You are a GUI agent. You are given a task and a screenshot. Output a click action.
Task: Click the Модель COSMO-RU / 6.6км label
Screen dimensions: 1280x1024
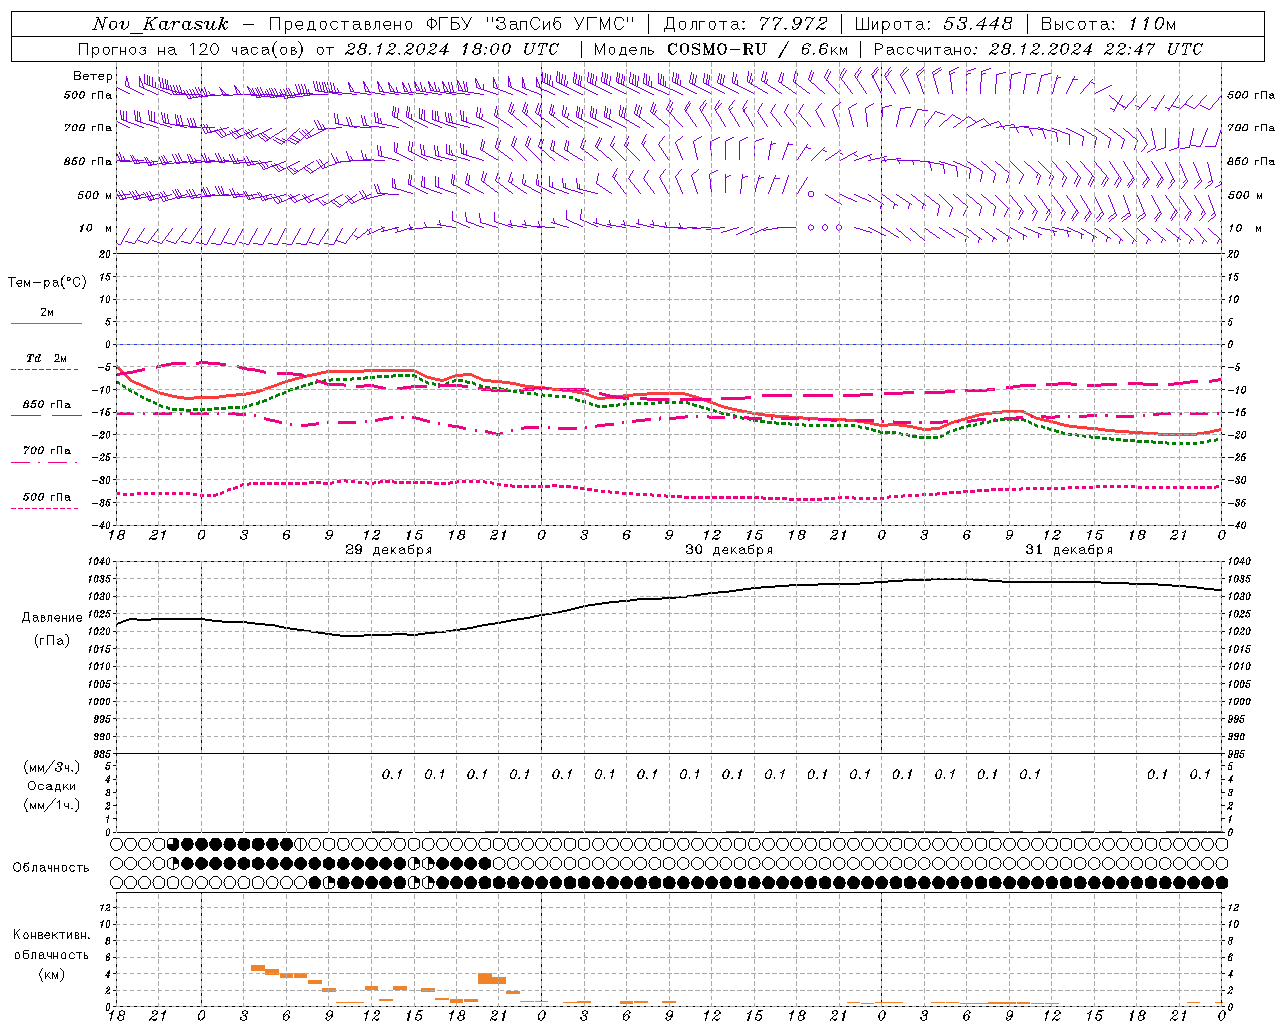(720, 49)
